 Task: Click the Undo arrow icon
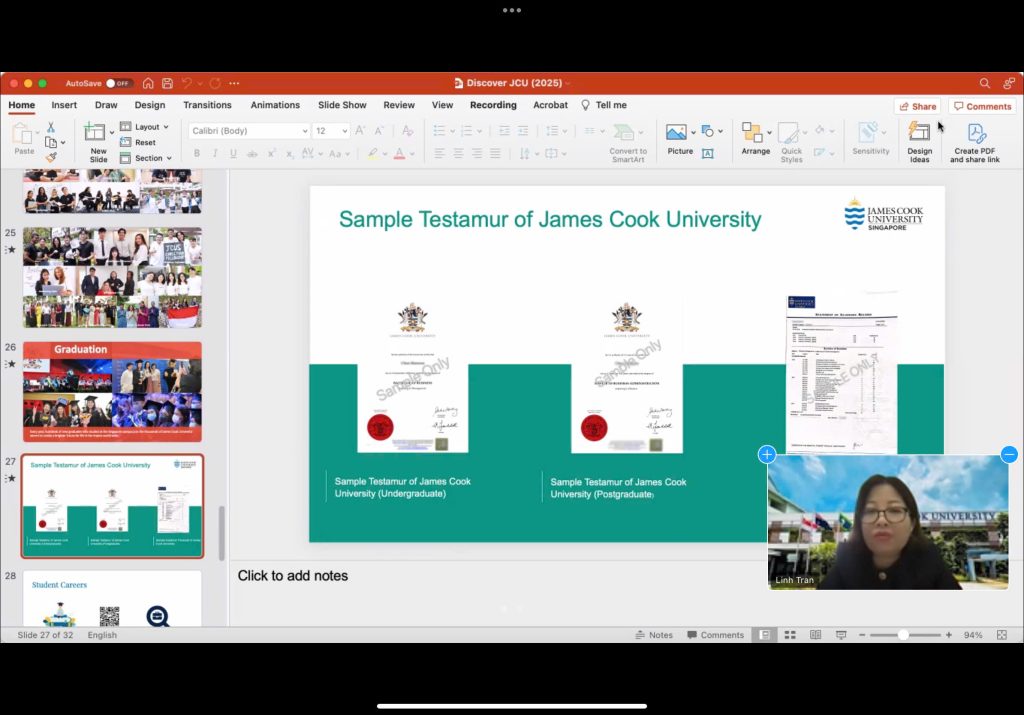click(x=187, y=83)
